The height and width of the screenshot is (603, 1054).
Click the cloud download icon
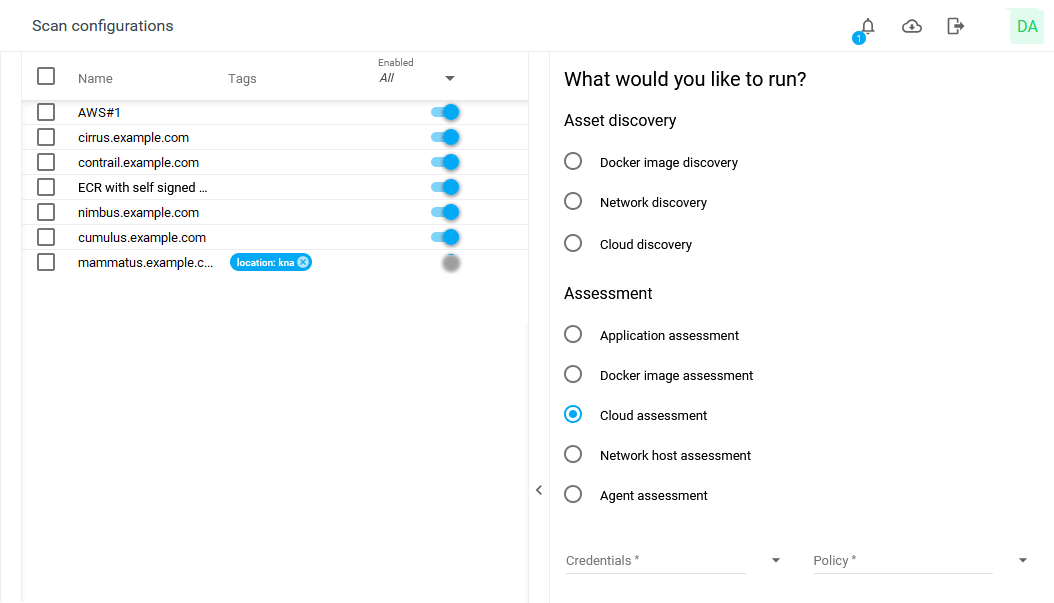(x=912, y=27)
